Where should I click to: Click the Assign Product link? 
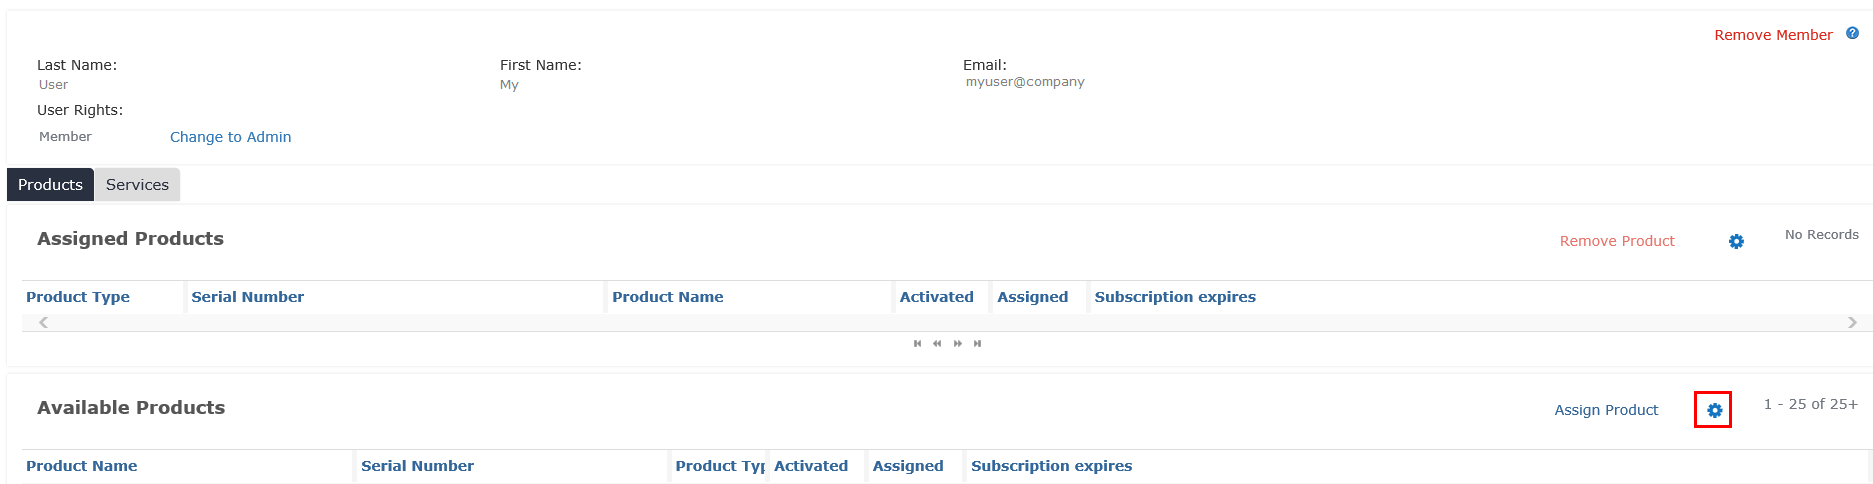click(1606, 410)
